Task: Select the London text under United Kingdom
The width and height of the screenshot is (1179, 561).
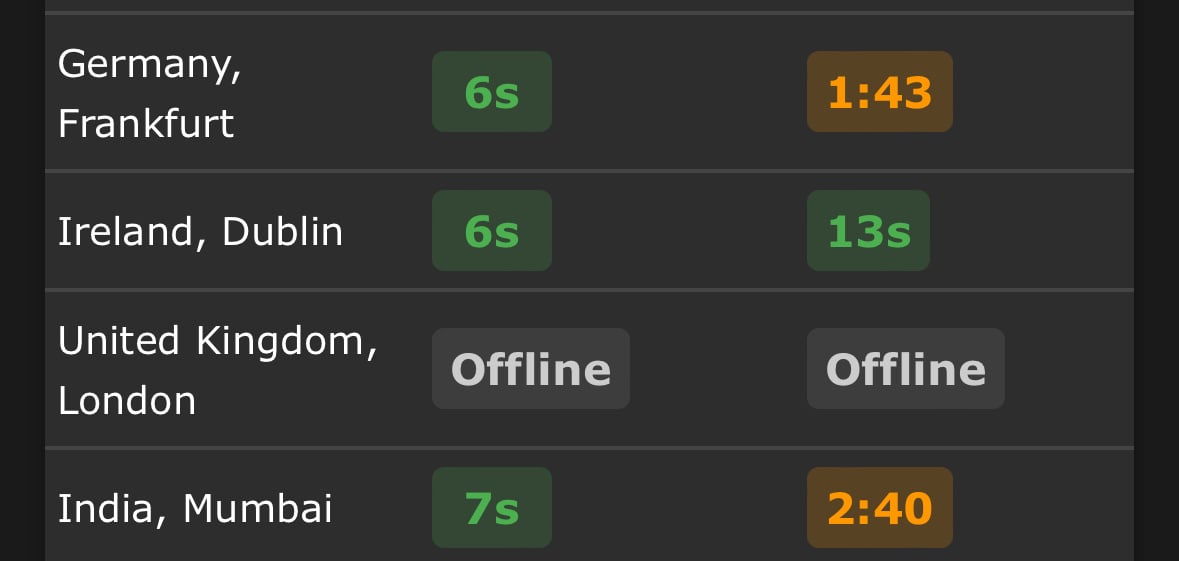Action: coord(127,400)
